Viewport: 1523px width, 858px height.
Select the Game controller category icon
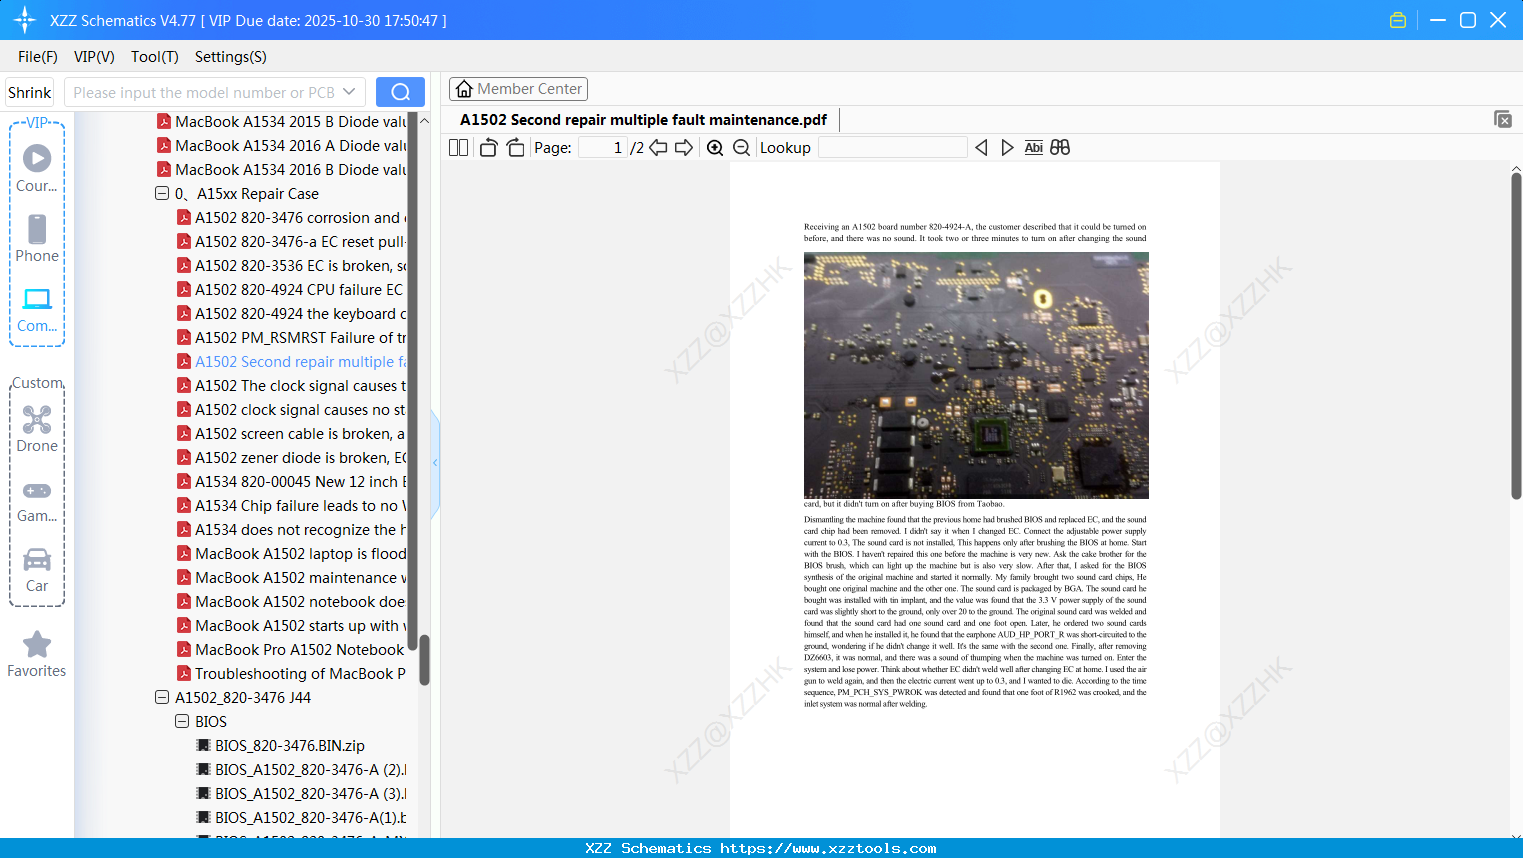click(37, 490)
